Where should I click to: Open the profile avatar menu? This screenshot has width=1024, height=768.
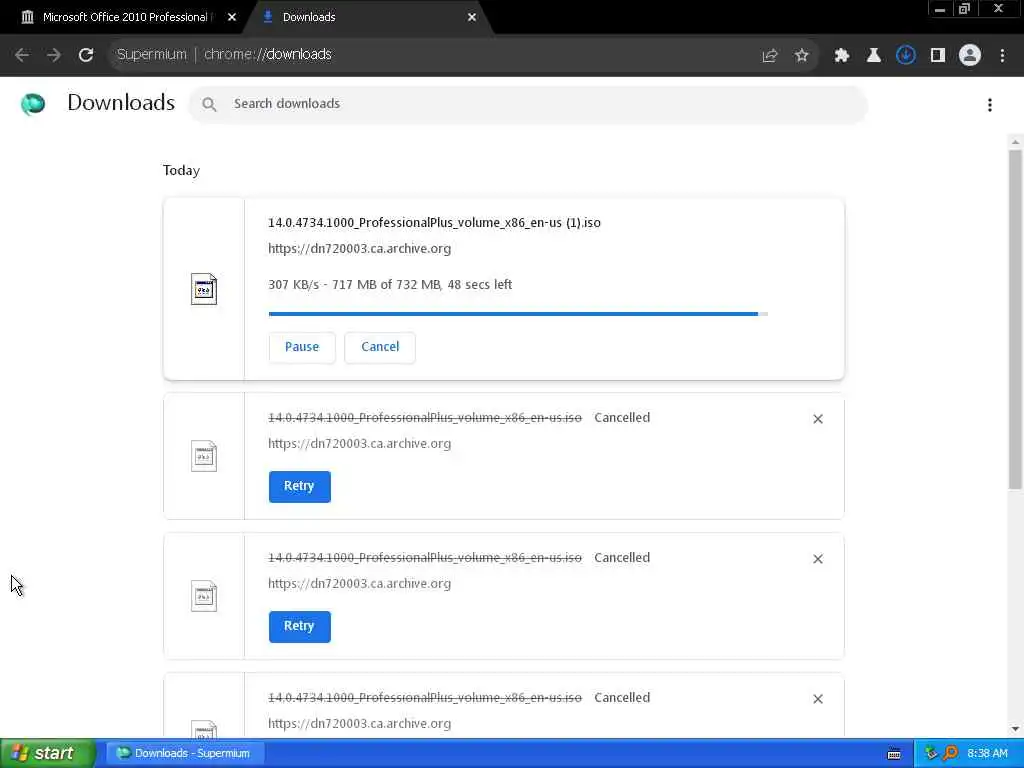tap(970, 56)
